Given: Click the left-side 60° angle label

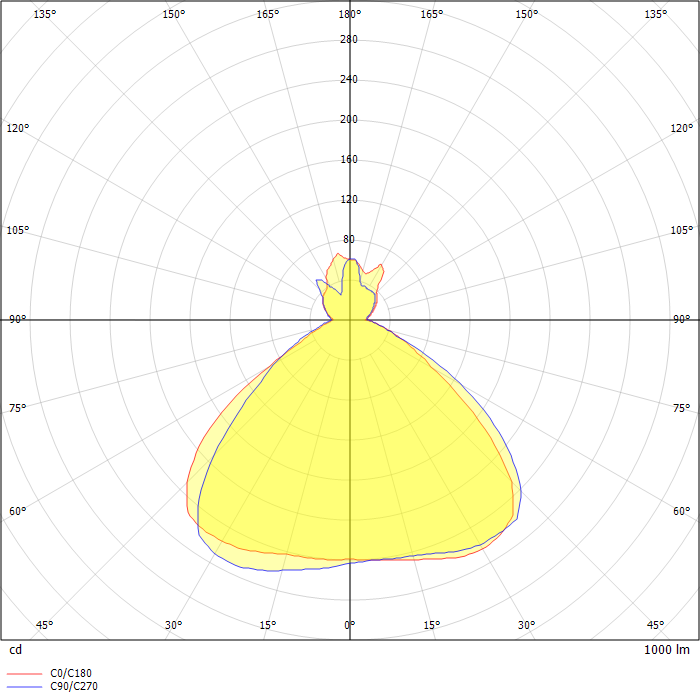Looking at the screenshot, I should pyautogui.click(x=18, y=511).
